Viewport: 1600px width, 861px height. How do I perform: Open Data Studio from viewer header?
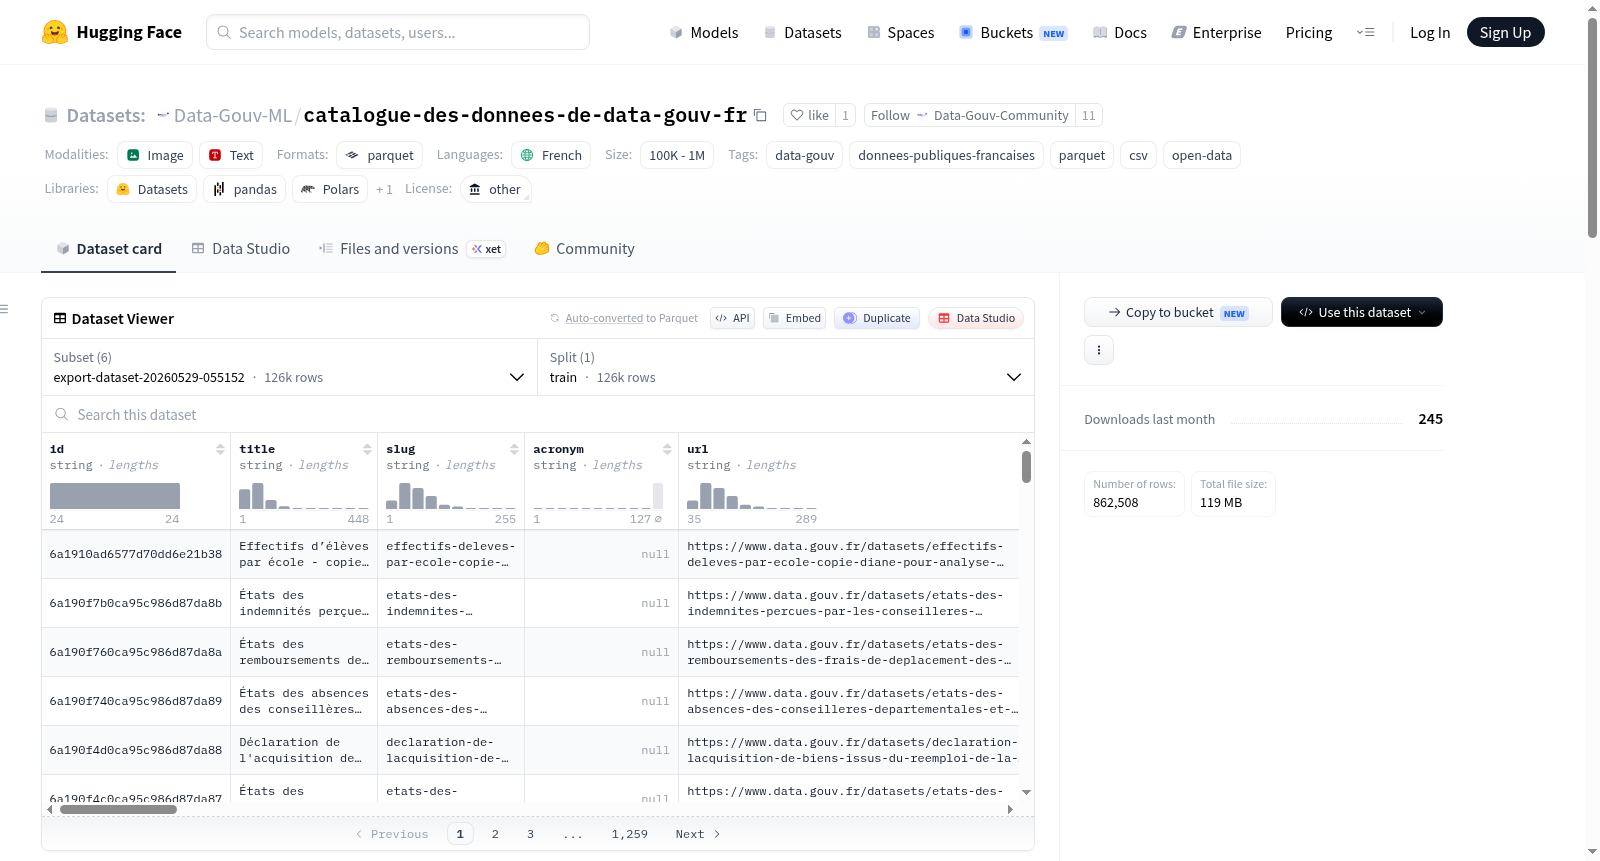(976, 318)
